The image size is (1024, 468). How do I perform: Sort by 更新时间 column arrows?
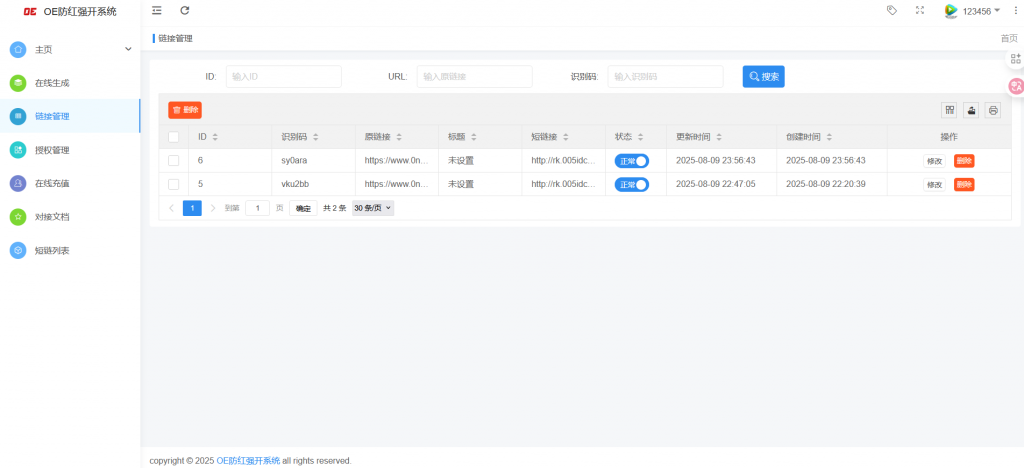tap(718, 137)
